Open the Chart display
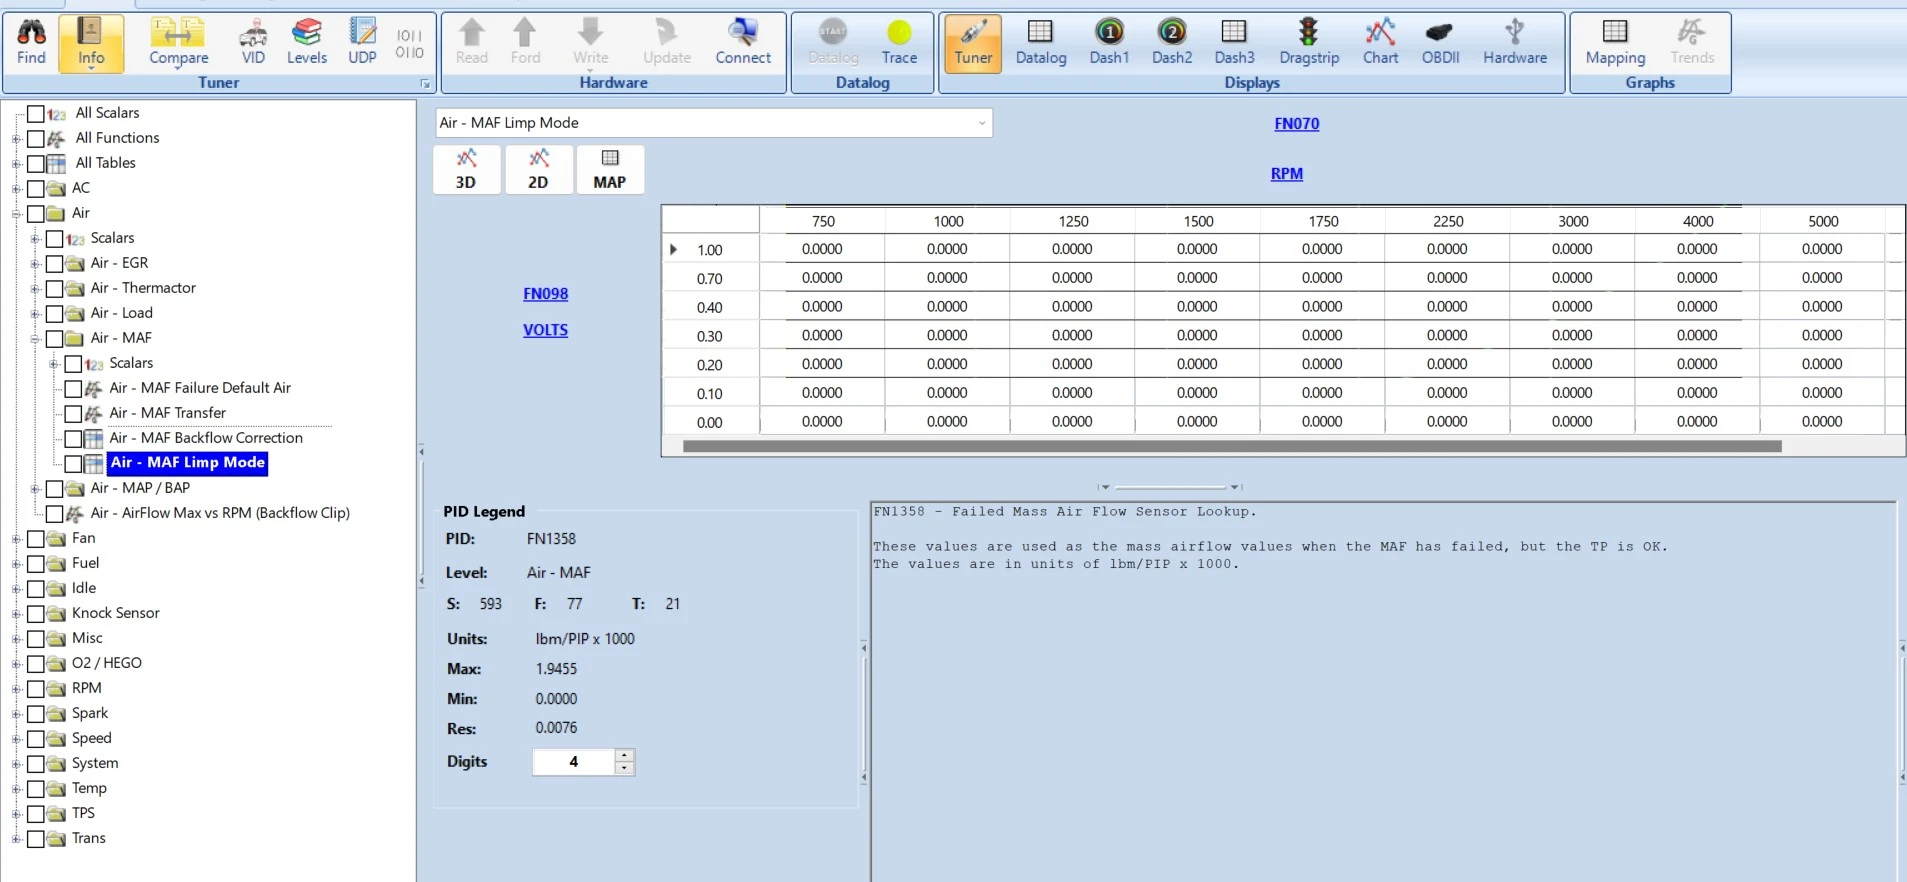The image size is (1907, 882). [x=1380, y=43]
